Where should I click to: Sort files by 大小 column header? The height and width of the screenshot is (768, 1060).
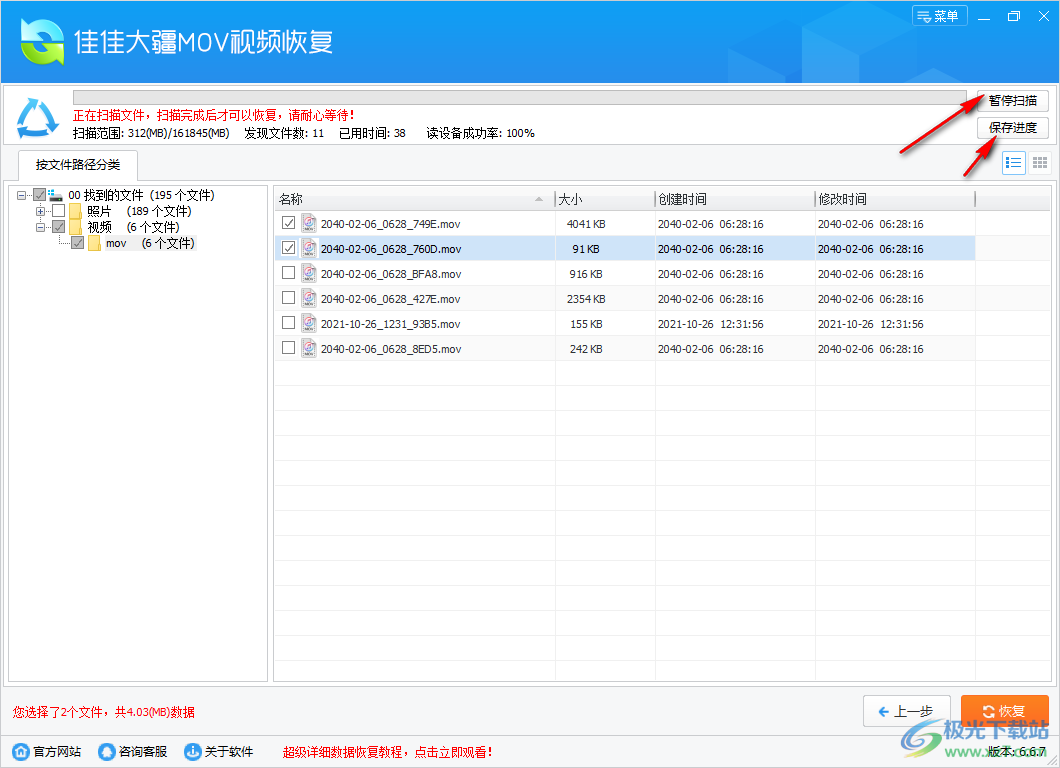point(604,199)
